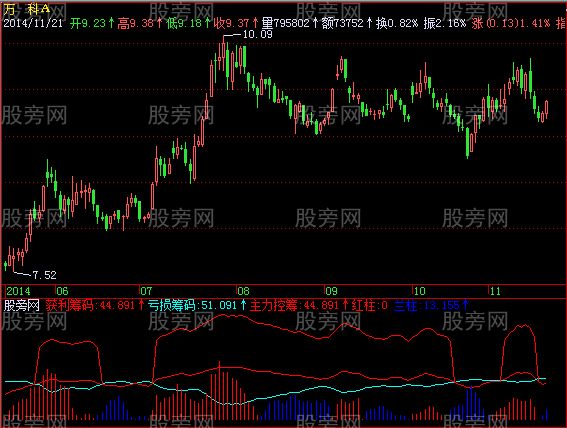Click the change value 涨(0.13)1.41%
The image size is (567, 428).
(511, 23)
